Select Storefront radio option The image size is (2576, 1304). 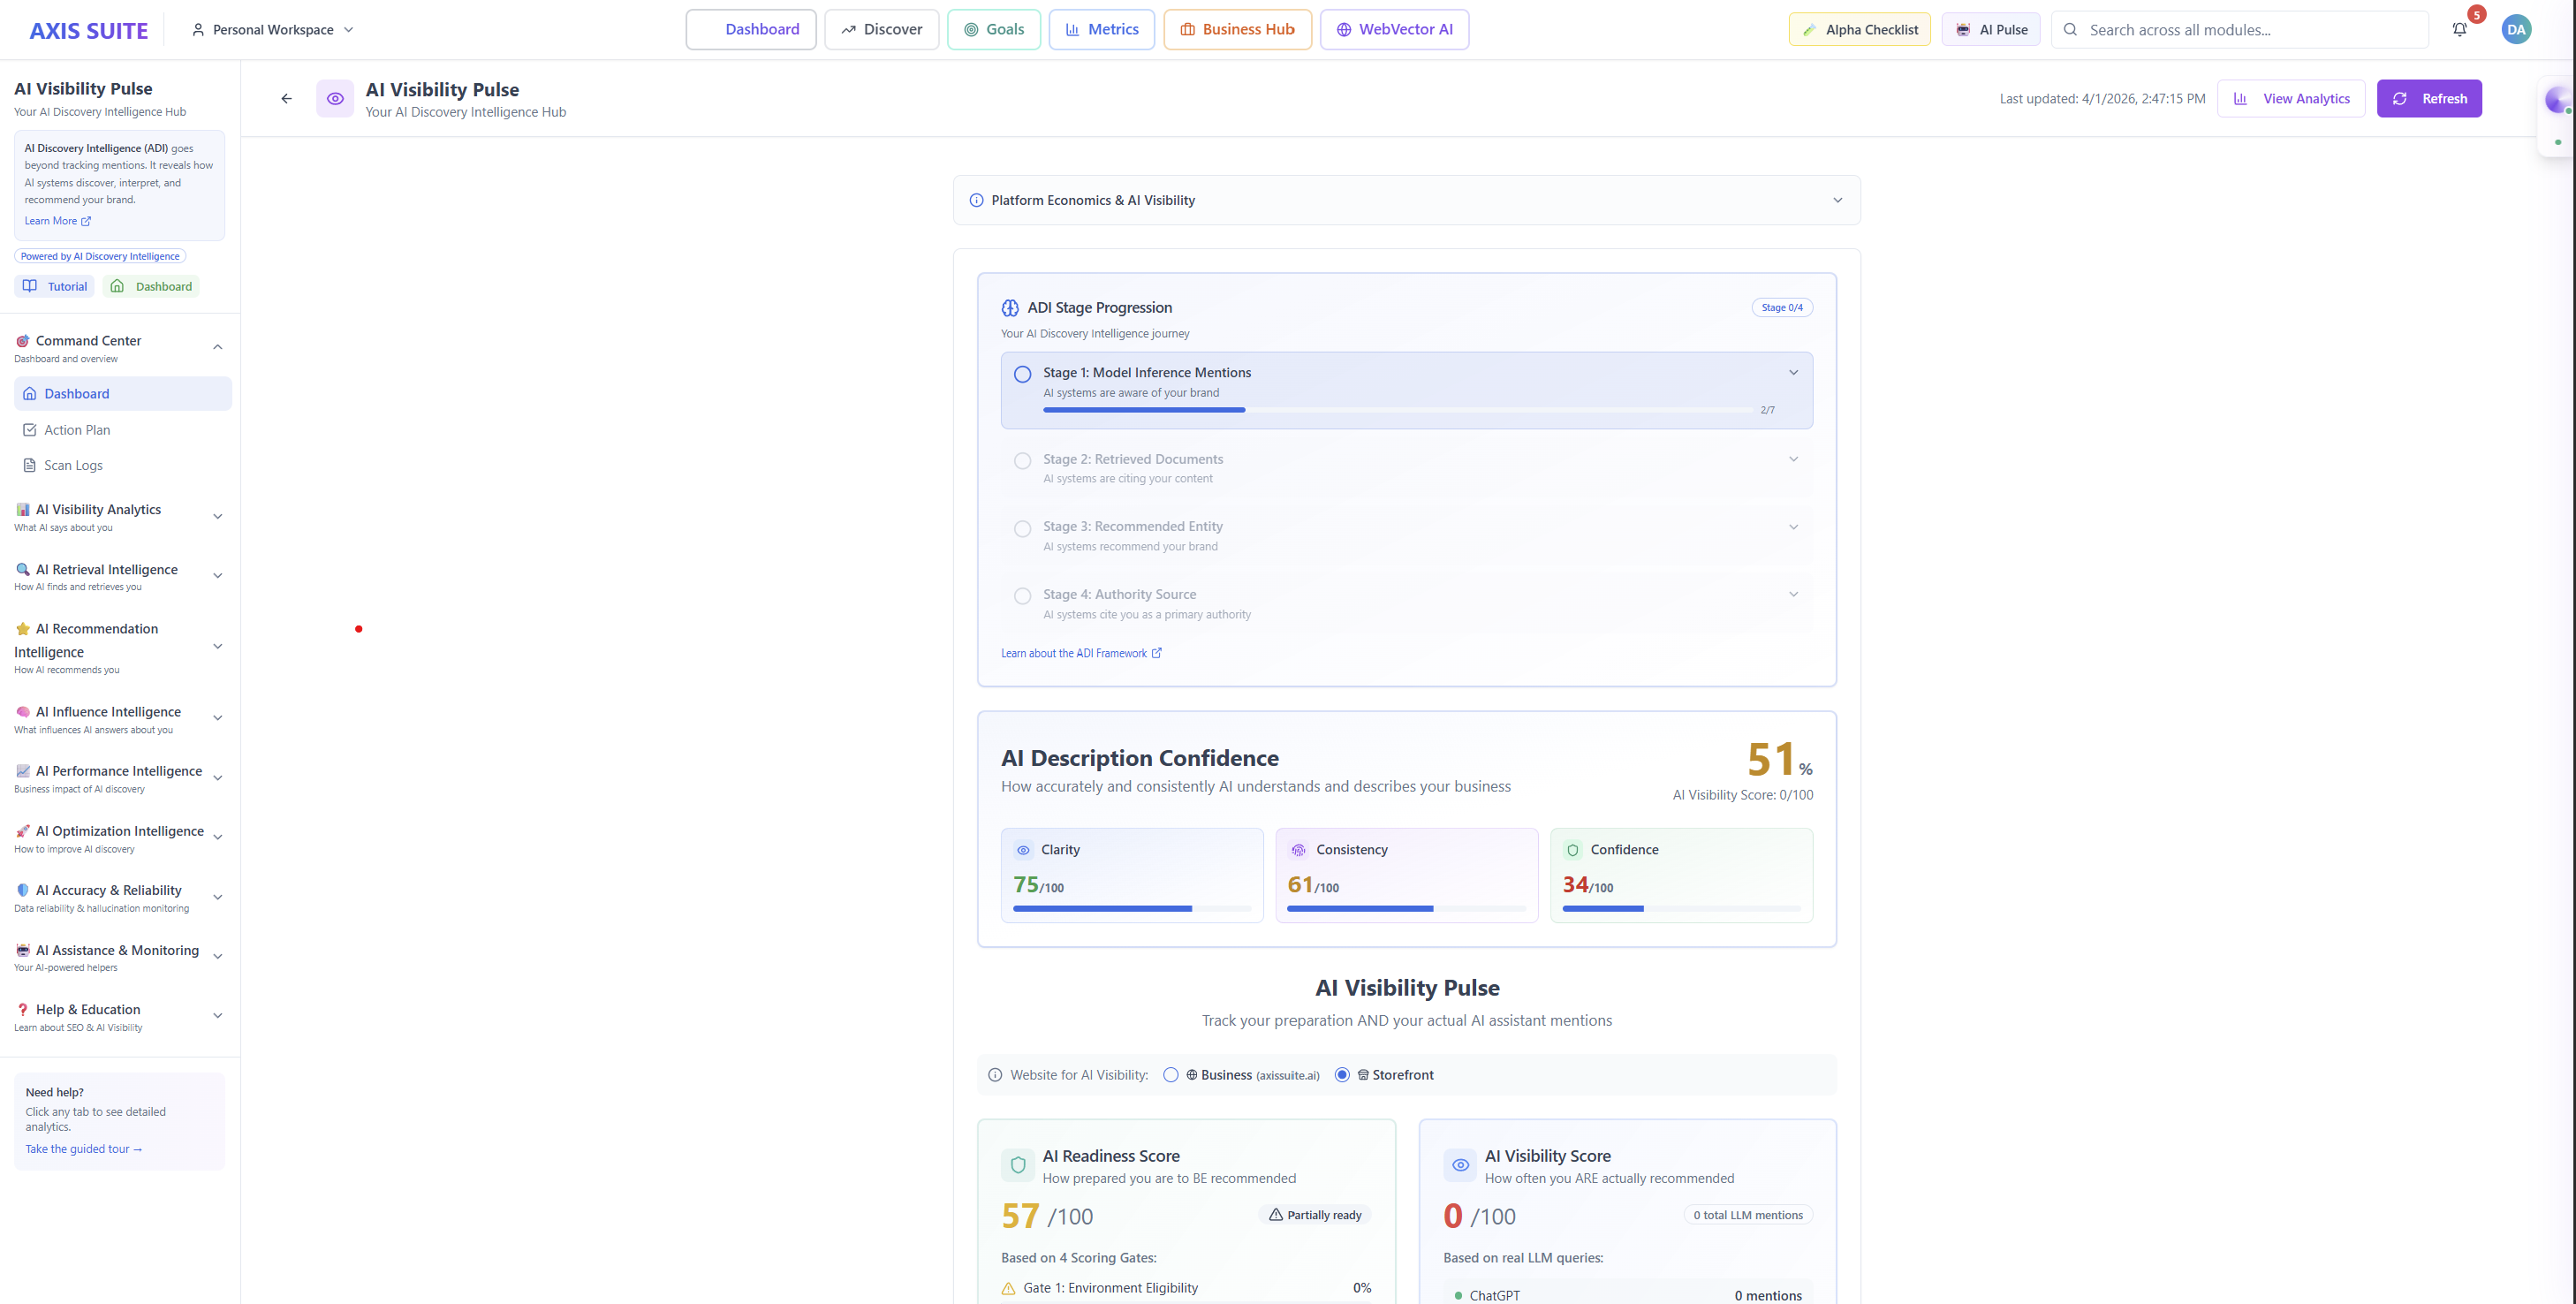point(1342,1075)
